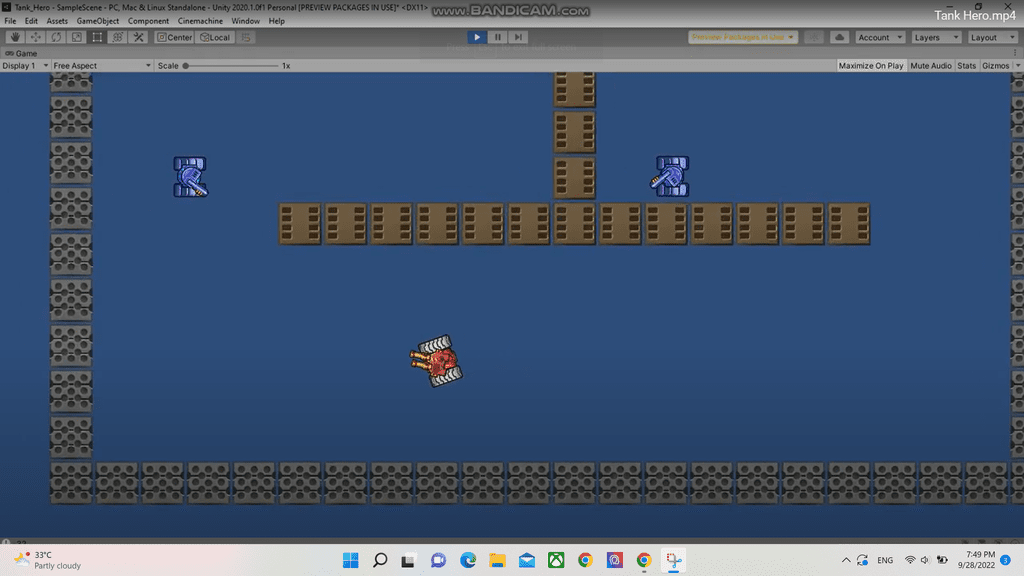Open weather widget showing 33°C

48,560
